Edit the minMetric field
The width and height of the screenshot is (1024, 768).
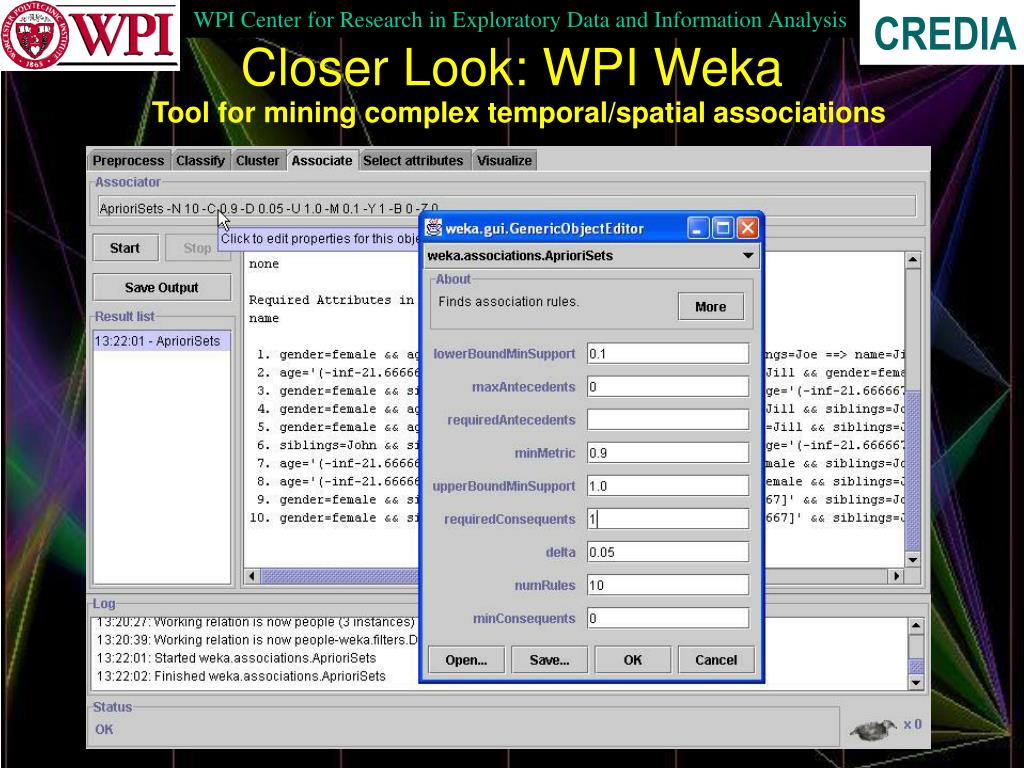tap(667, 453)
